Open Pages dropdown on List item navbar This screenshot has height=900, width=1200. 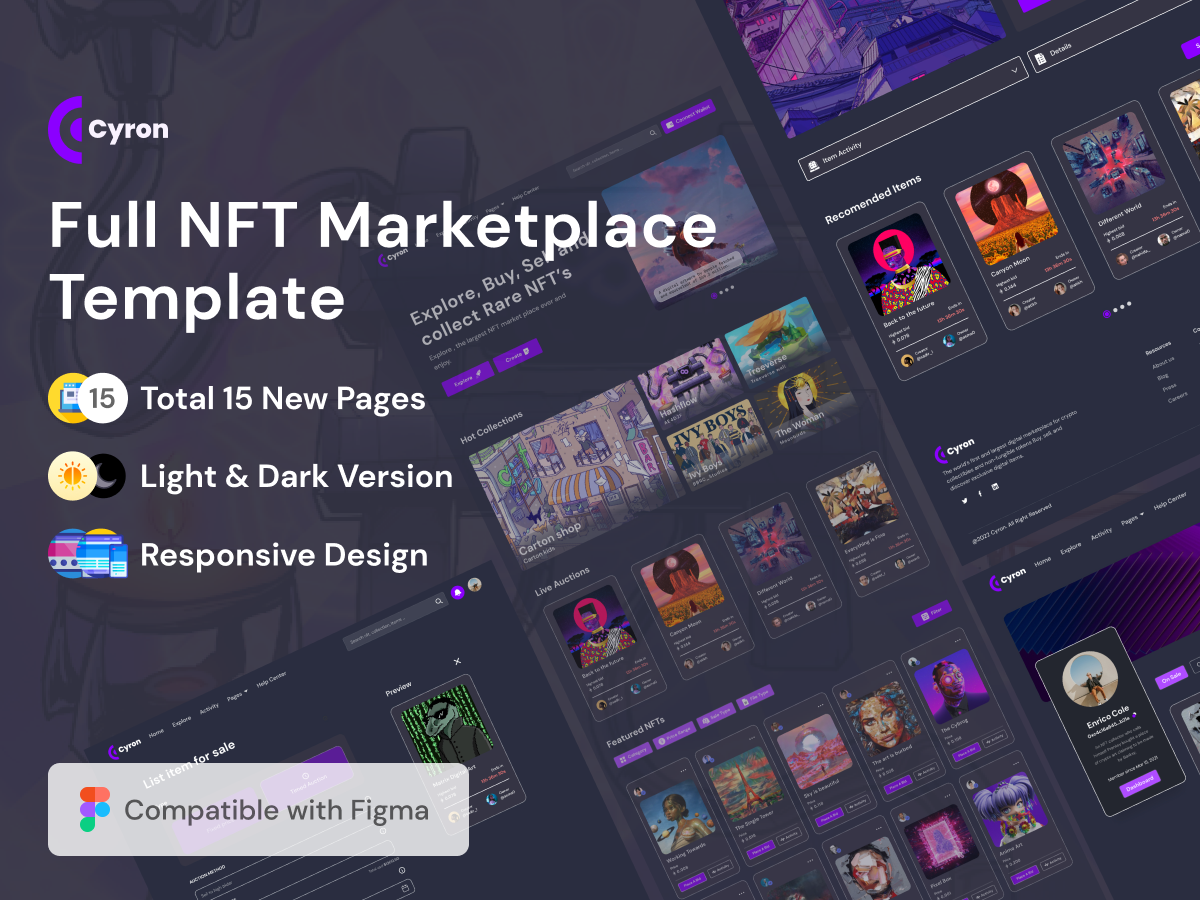(x=238, y=695)
